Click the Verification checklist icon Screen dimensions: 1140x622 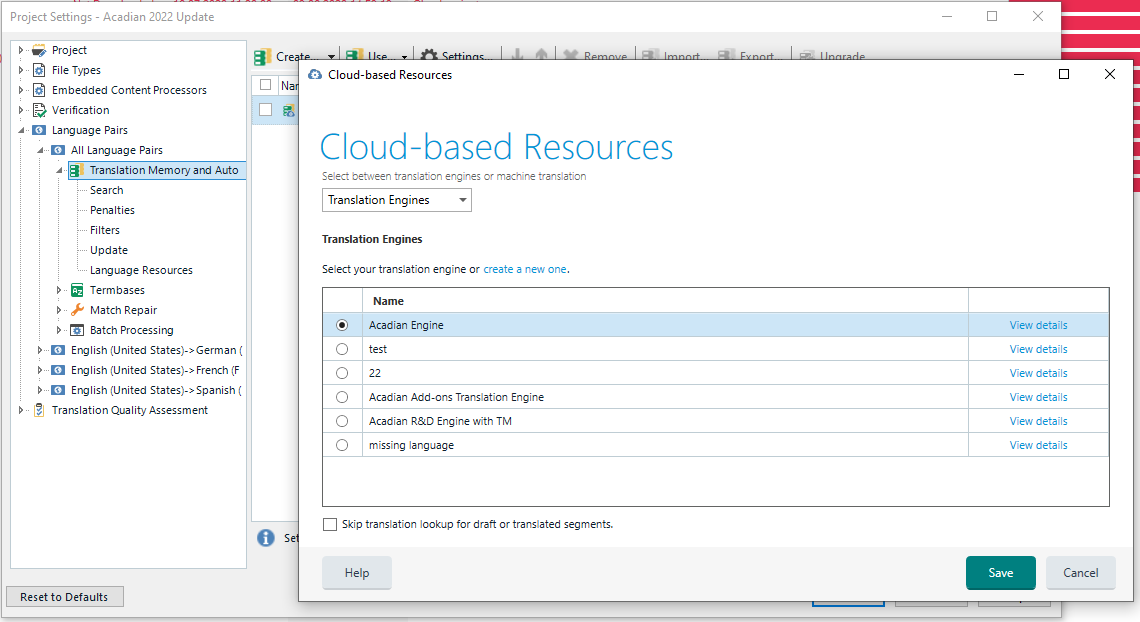pyautogui.click(x=39, y=110)
